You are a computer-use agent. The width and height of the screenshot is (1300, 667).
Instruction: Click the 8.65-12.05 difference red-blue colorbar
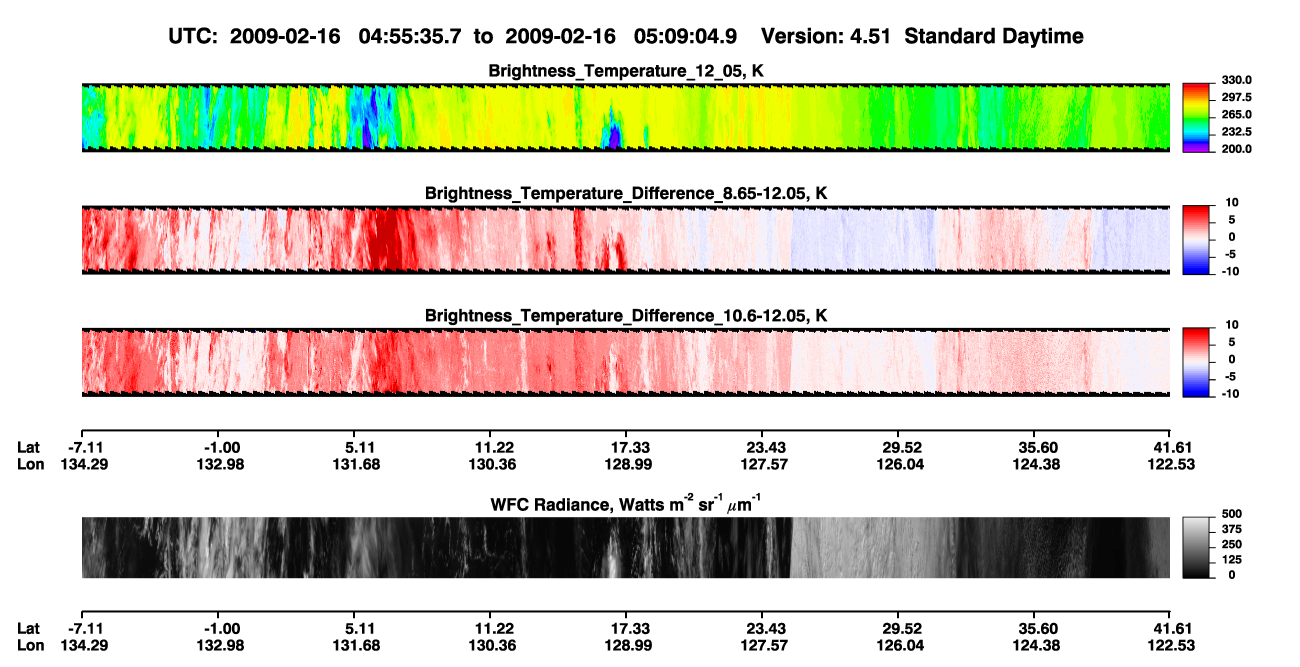1197,238
